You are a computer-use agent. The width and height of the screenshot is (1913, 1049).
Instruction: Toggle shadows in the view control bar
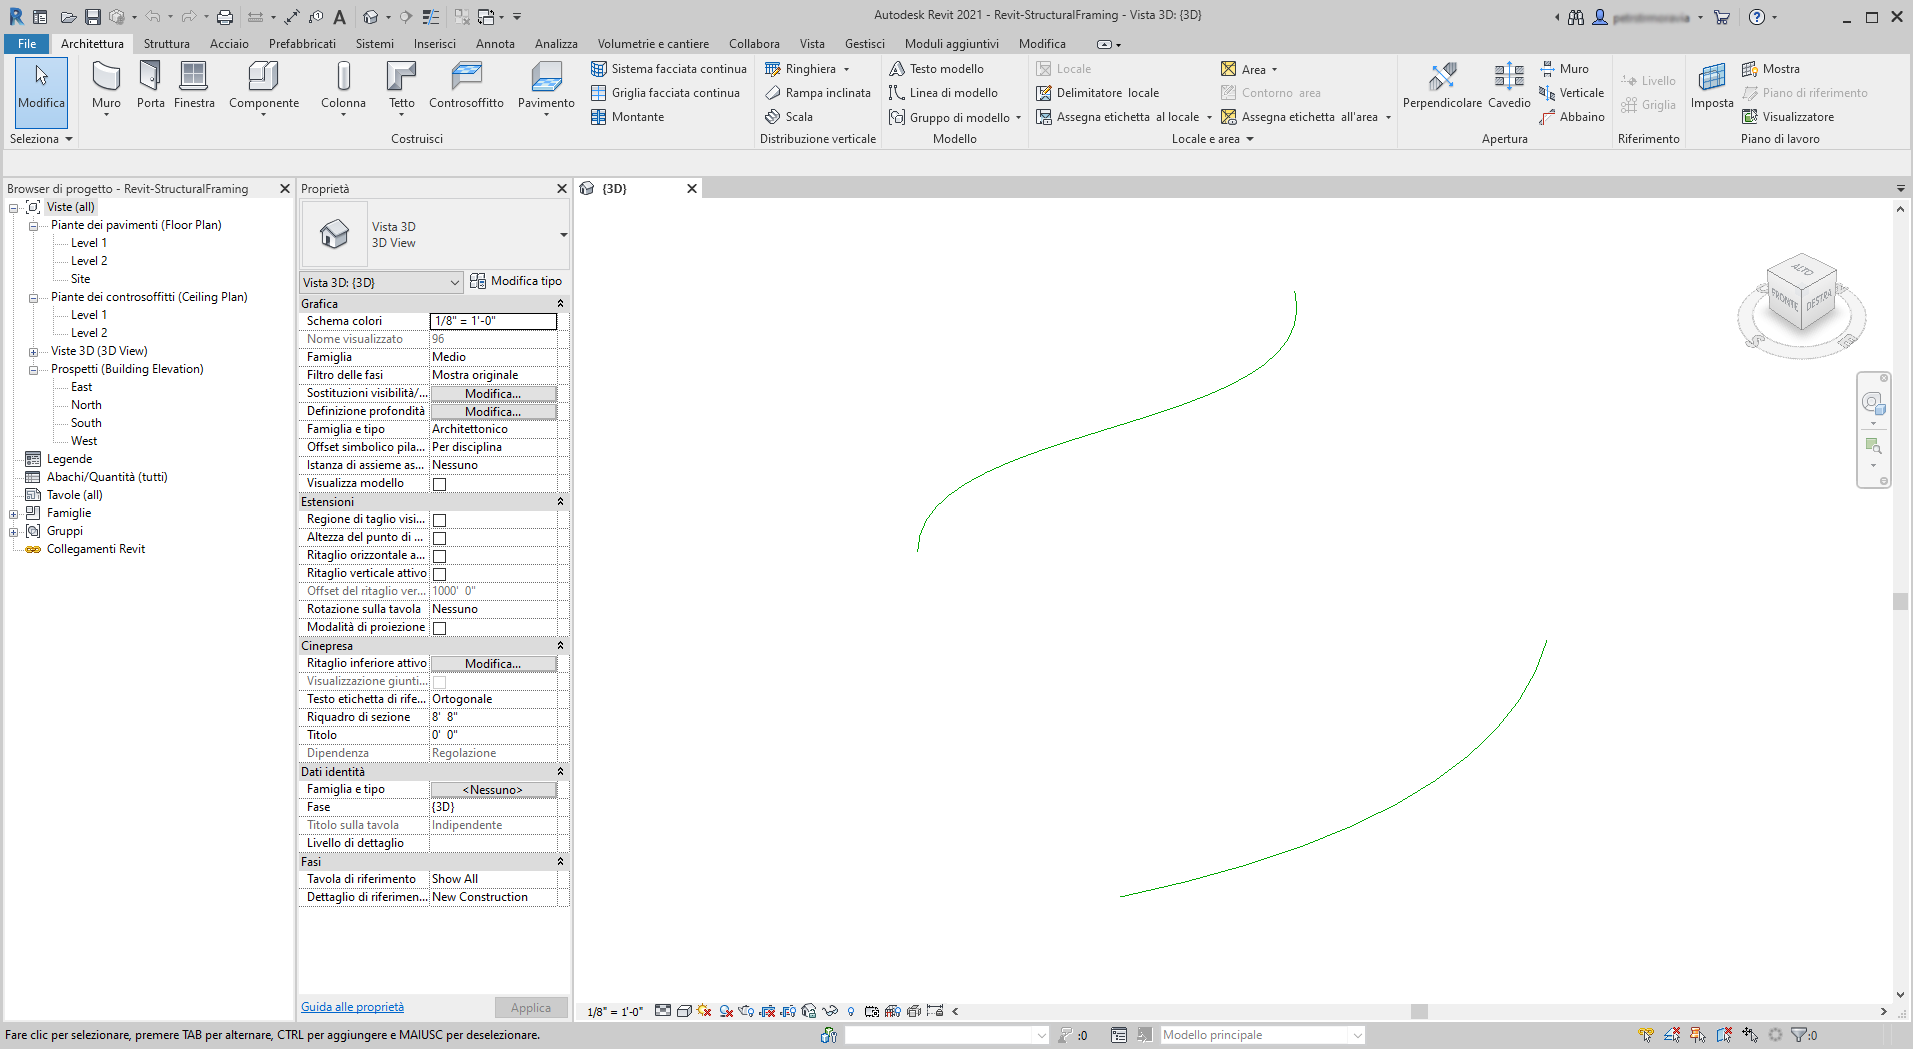pos(704,1011)
